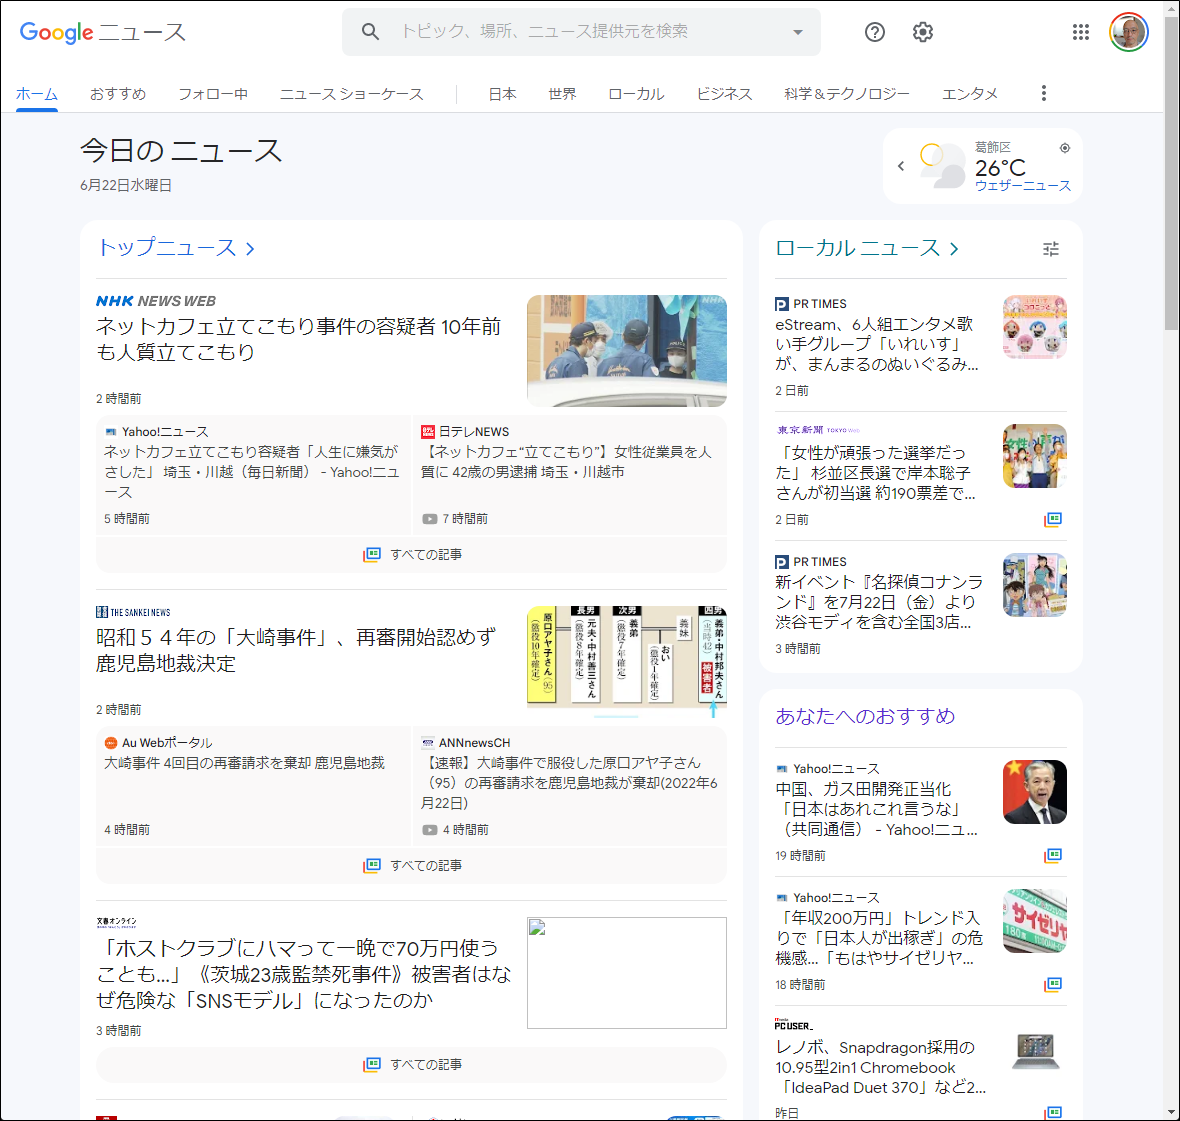Switch to the おすすめ tab
Screen dimensions: 1180x1121
point(118,94)
